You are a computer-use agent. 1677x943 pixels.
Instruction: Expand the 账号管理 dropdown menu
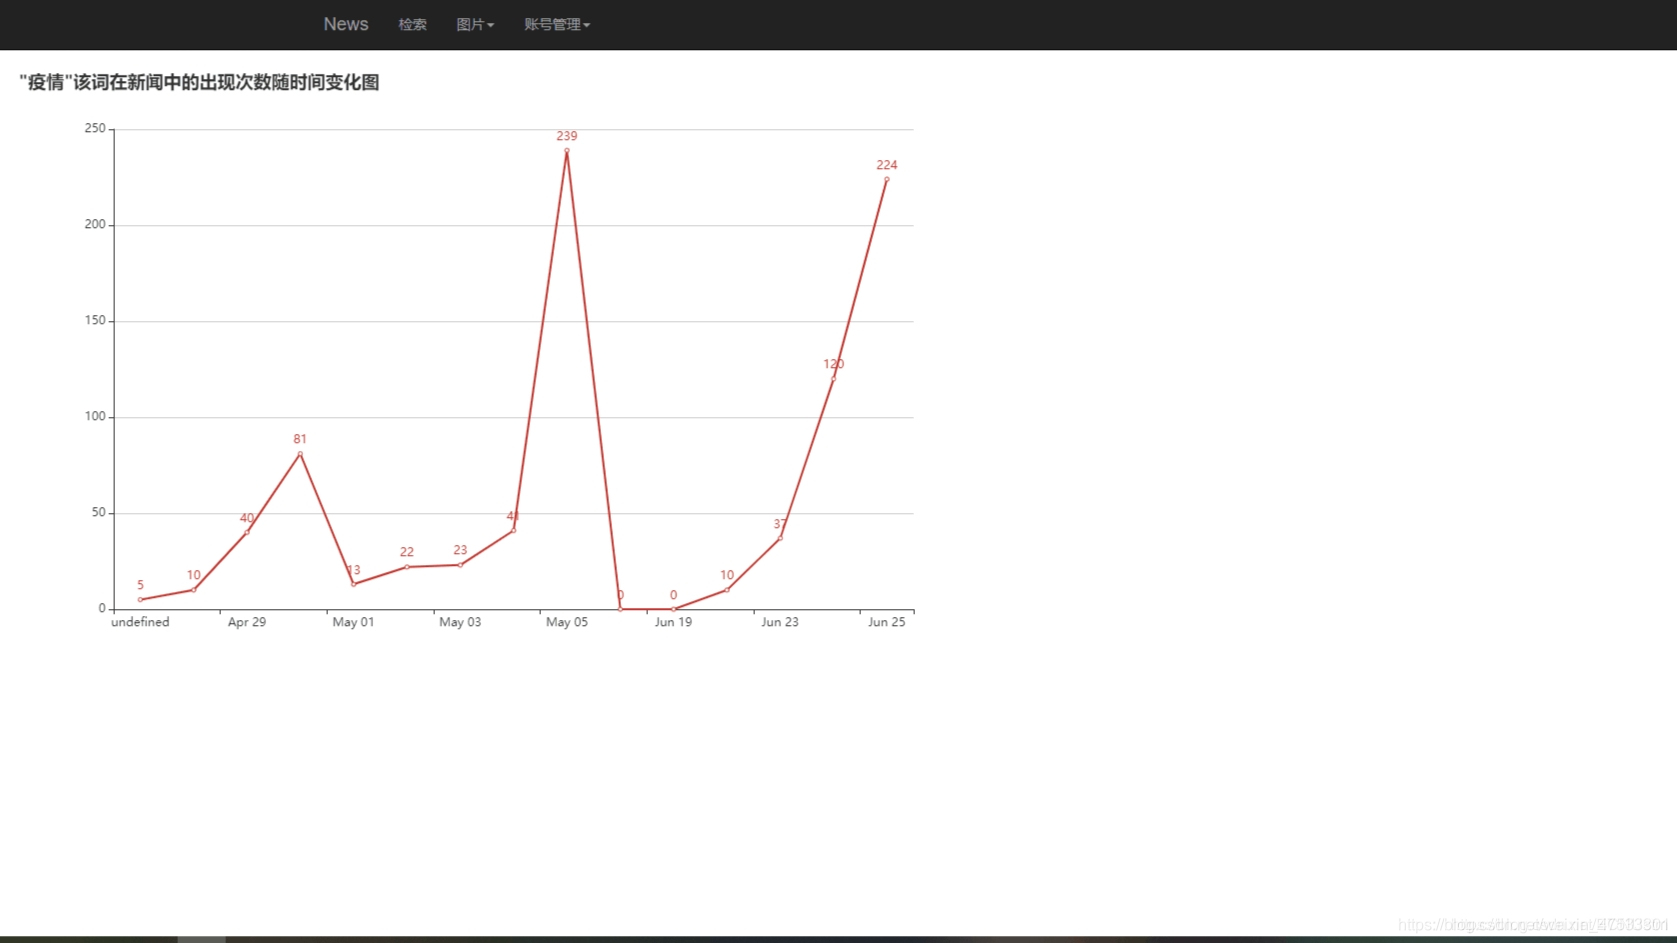(557, 24)
